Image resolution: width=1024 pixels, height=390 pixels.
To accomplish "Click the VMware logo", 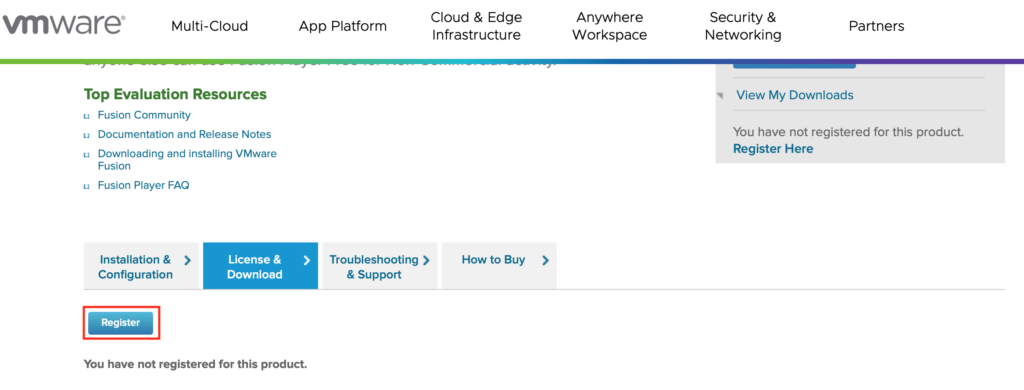I will [63, 25].
